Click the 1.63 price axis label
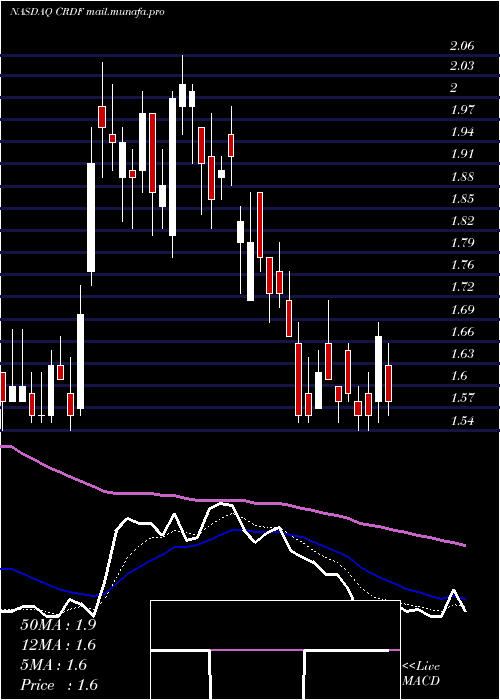The height and width of the screenshot is (700, 500). 462,354
